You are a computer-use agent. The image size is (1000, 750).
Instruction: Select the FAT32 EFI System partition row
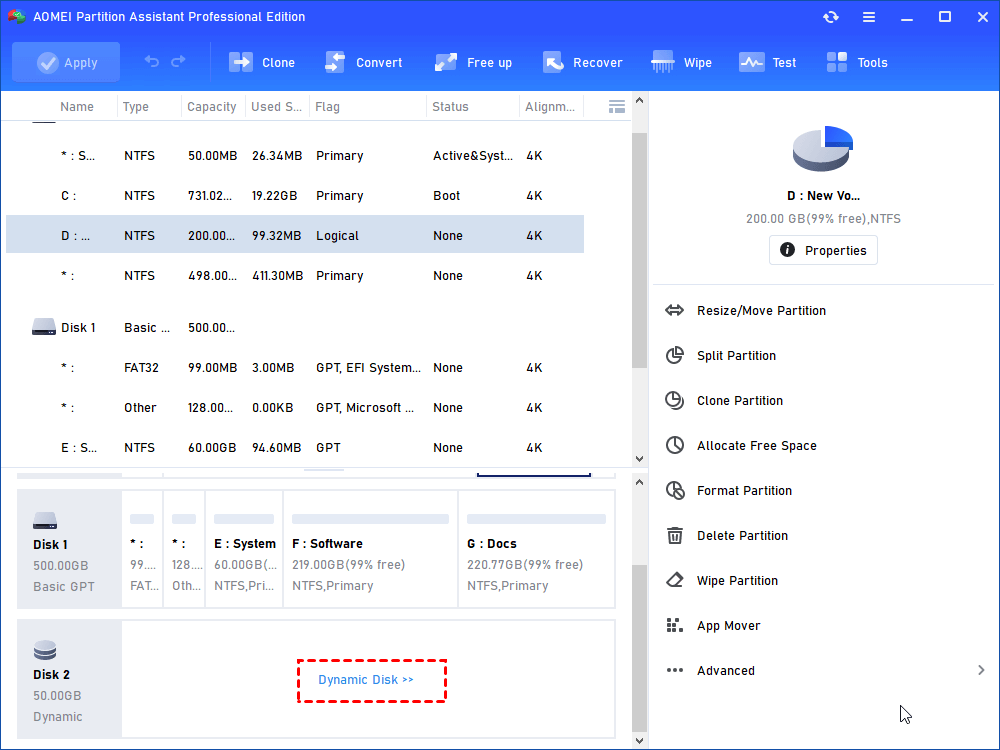[x=295, y=368]
